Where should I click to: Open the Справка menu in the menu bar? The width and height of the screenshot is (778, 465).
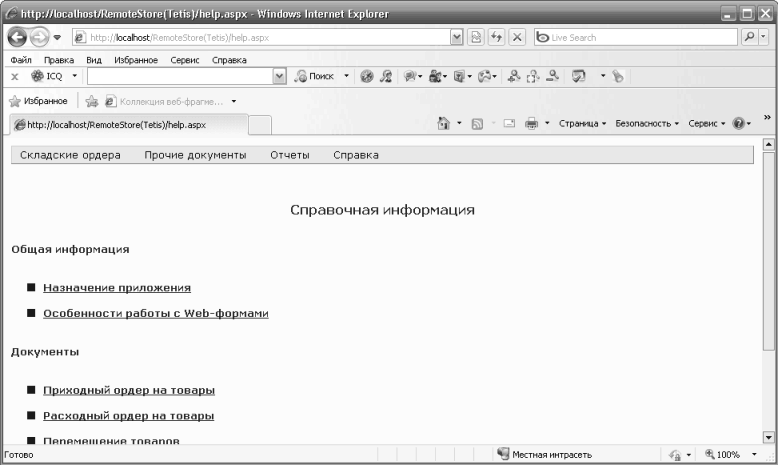click(x=229, y=60)
